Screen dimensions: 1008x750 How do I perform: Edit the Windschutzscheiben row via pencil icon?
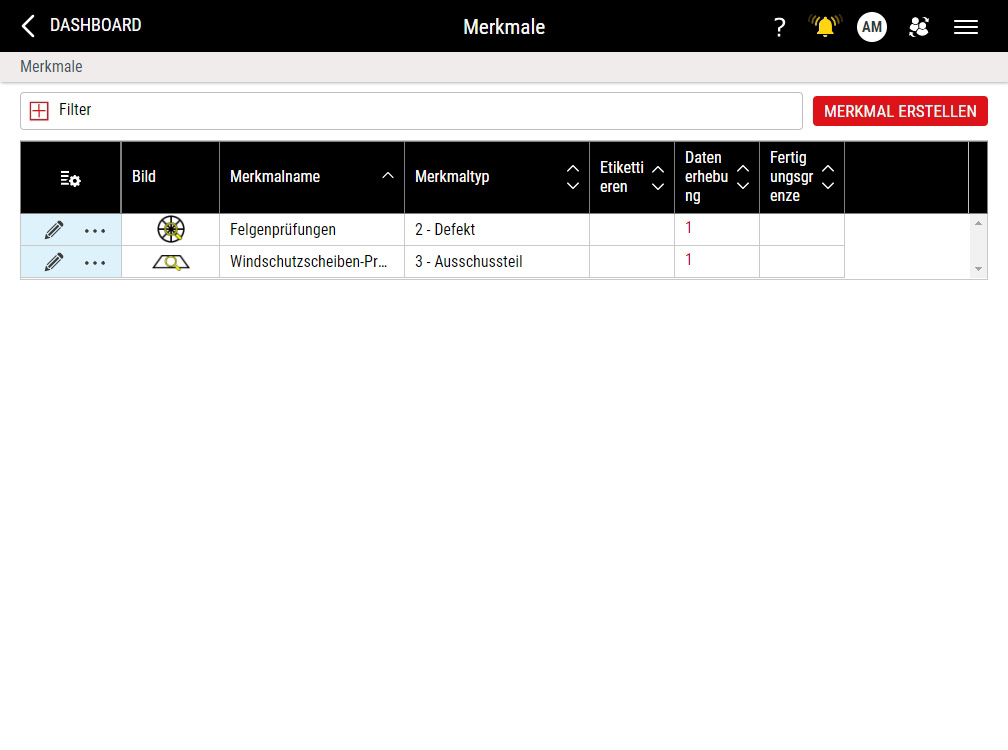point(54,262)
